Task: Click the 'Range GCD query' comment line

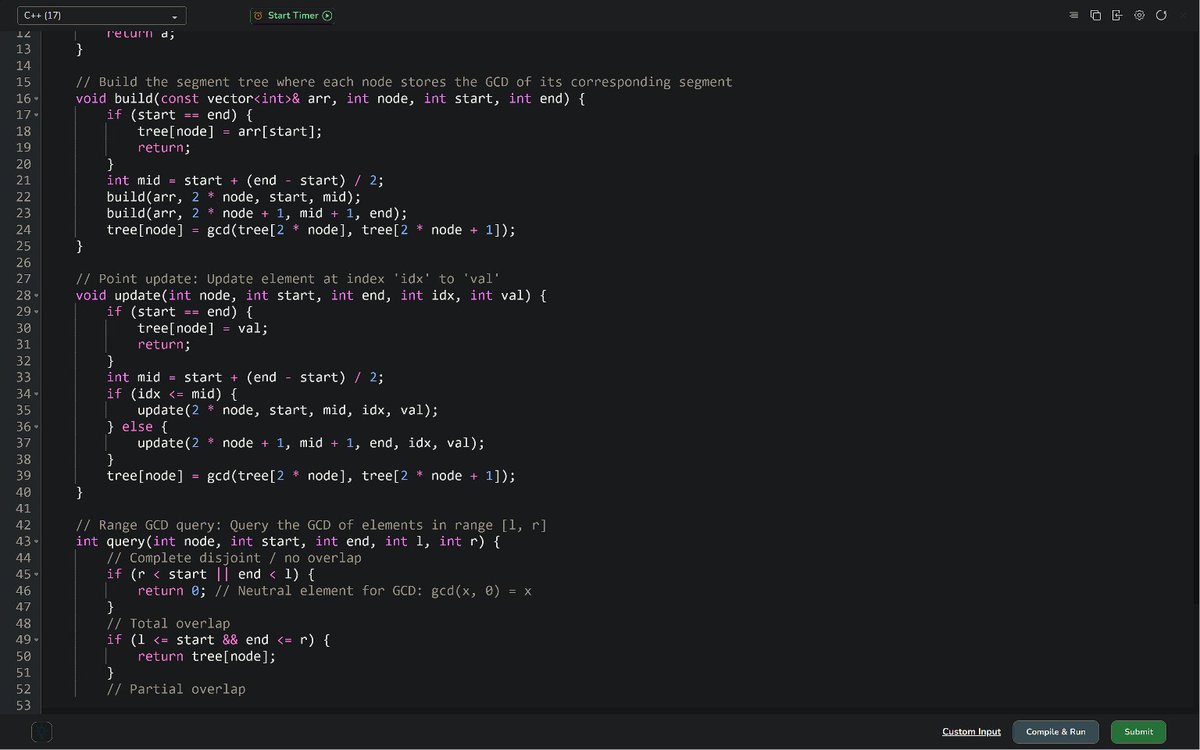Action: (x=311, y=525)
